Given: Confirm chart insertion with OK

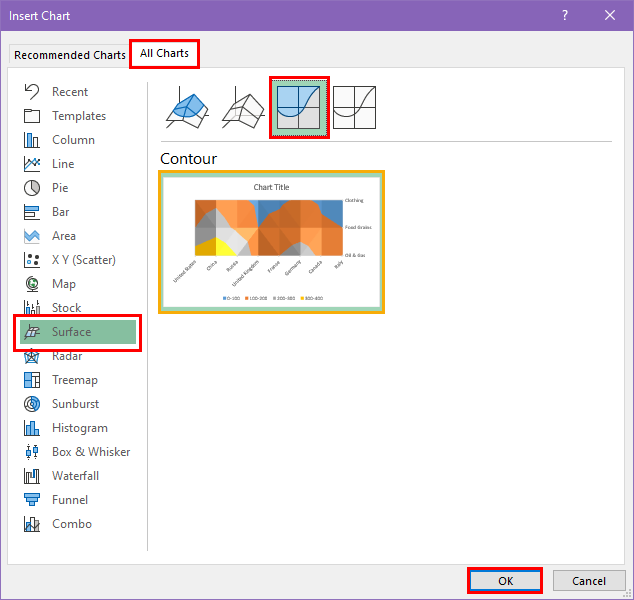Looking at the screenshot, I should pyautogui.click(x=505, y=581).
